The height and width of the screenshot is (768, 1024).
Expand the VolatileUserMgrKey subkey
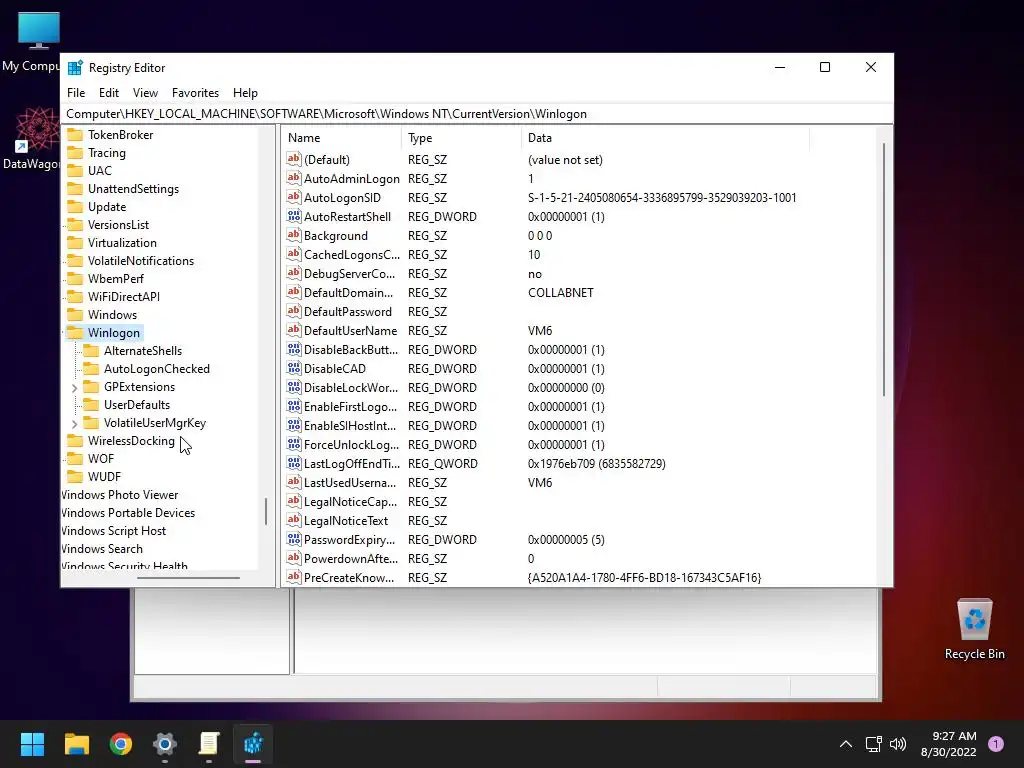click(x=74, y=423)
